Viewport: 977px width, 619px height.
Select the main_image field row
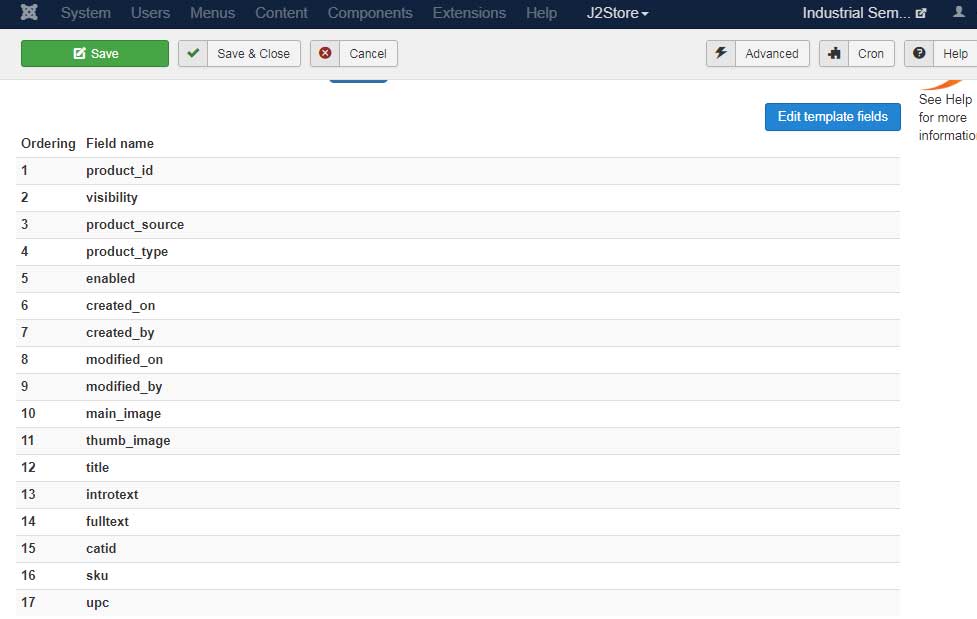coord(123,414)
